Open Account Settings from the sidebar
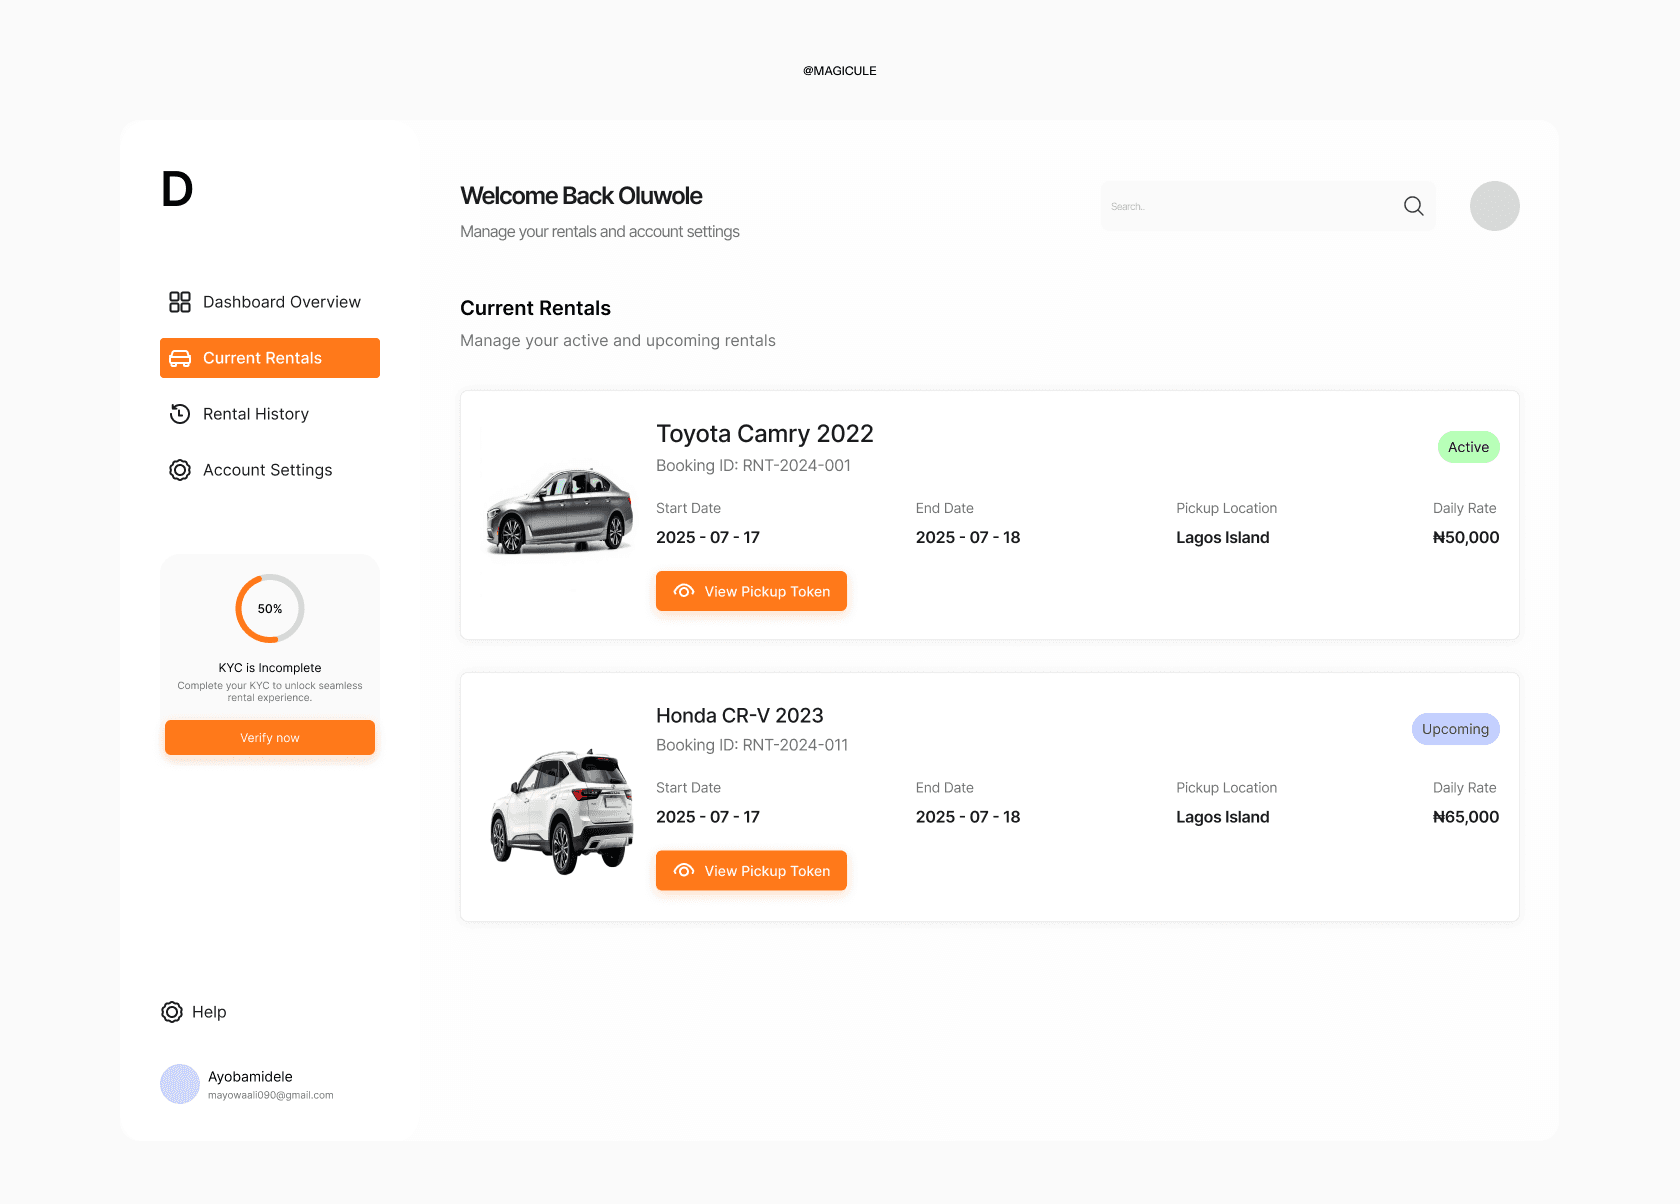1680x1204 pixels. point(270,470)
